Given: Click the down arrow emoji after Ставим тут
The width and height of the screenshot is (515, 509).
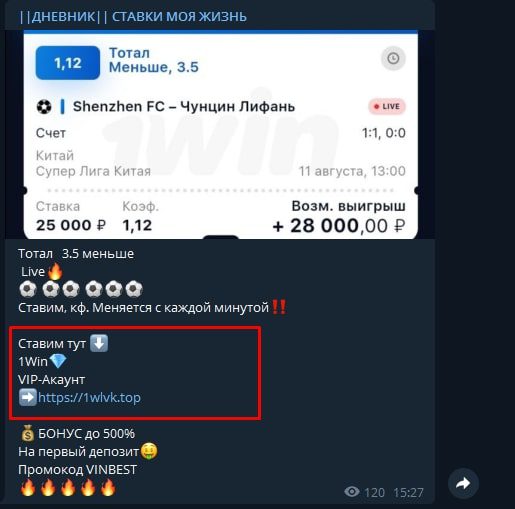Looking at the screenshot, I should (99, 343).
